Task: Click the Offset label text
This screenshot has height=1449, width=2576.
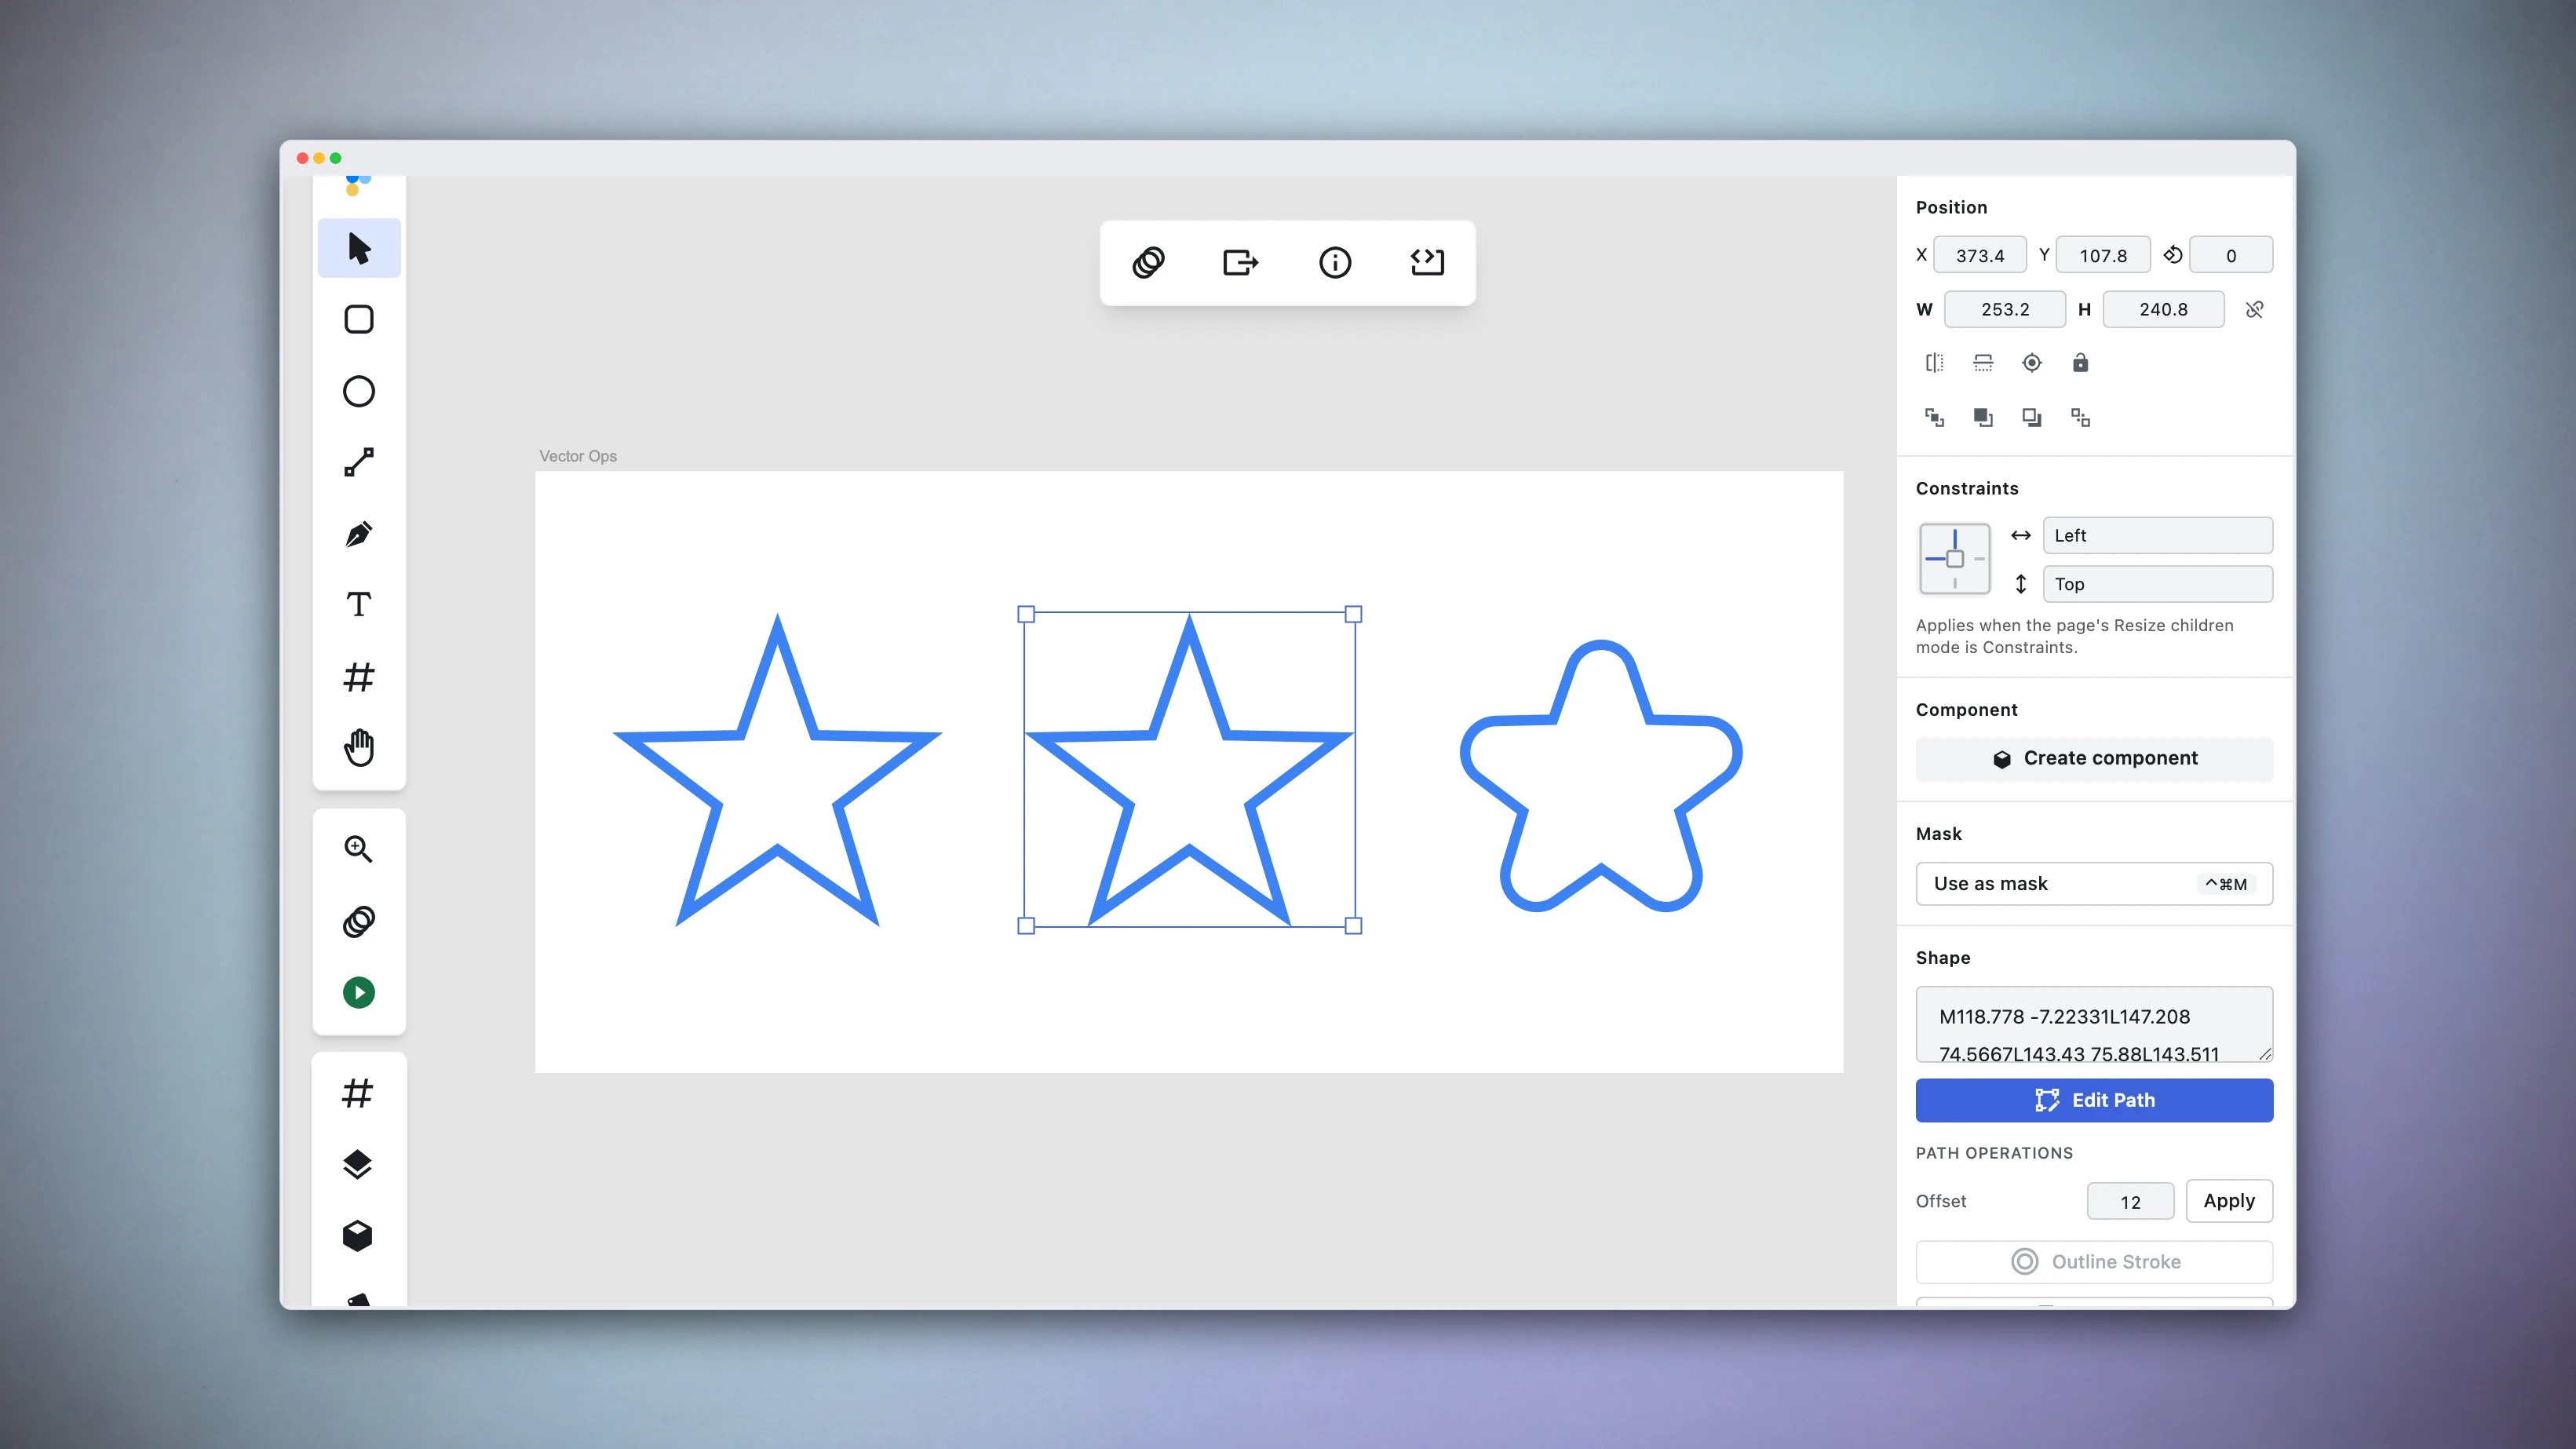Action: (x=1940, y=1201)
